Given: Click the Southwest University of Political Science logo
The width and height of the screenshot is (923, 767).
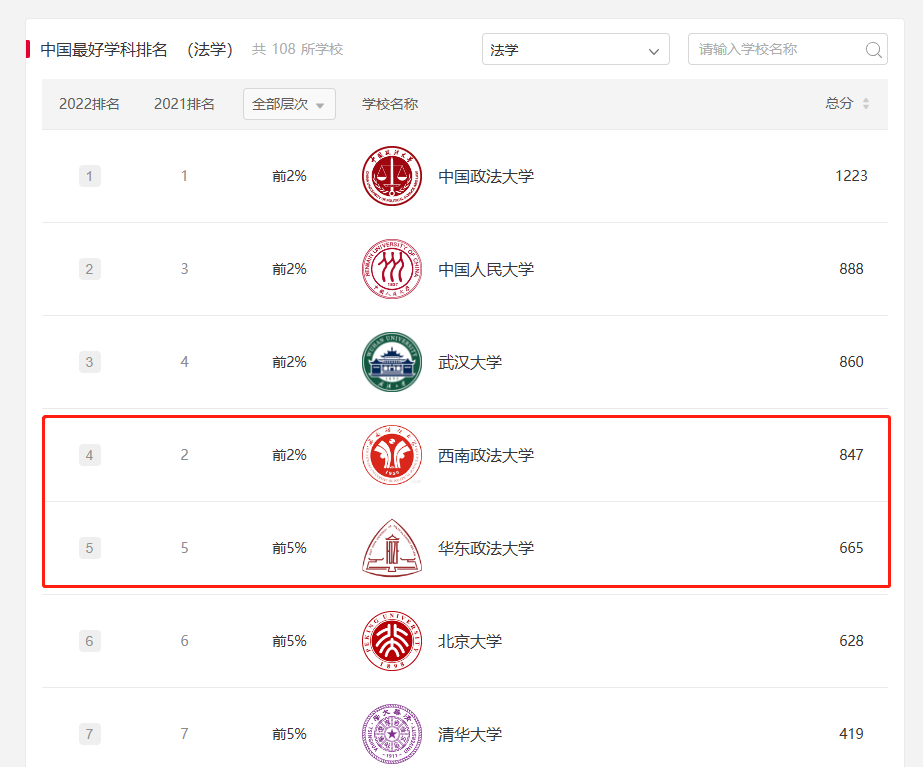Looking at the screenshot, I should tap(392, 455).
